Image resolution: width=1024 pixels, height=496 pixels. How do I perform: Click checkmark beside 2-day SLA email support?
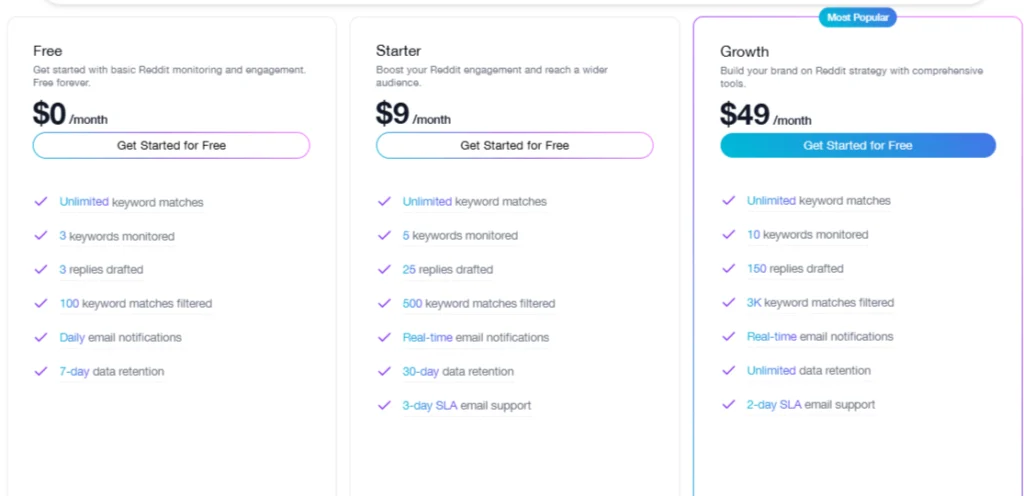coord(728,404)
